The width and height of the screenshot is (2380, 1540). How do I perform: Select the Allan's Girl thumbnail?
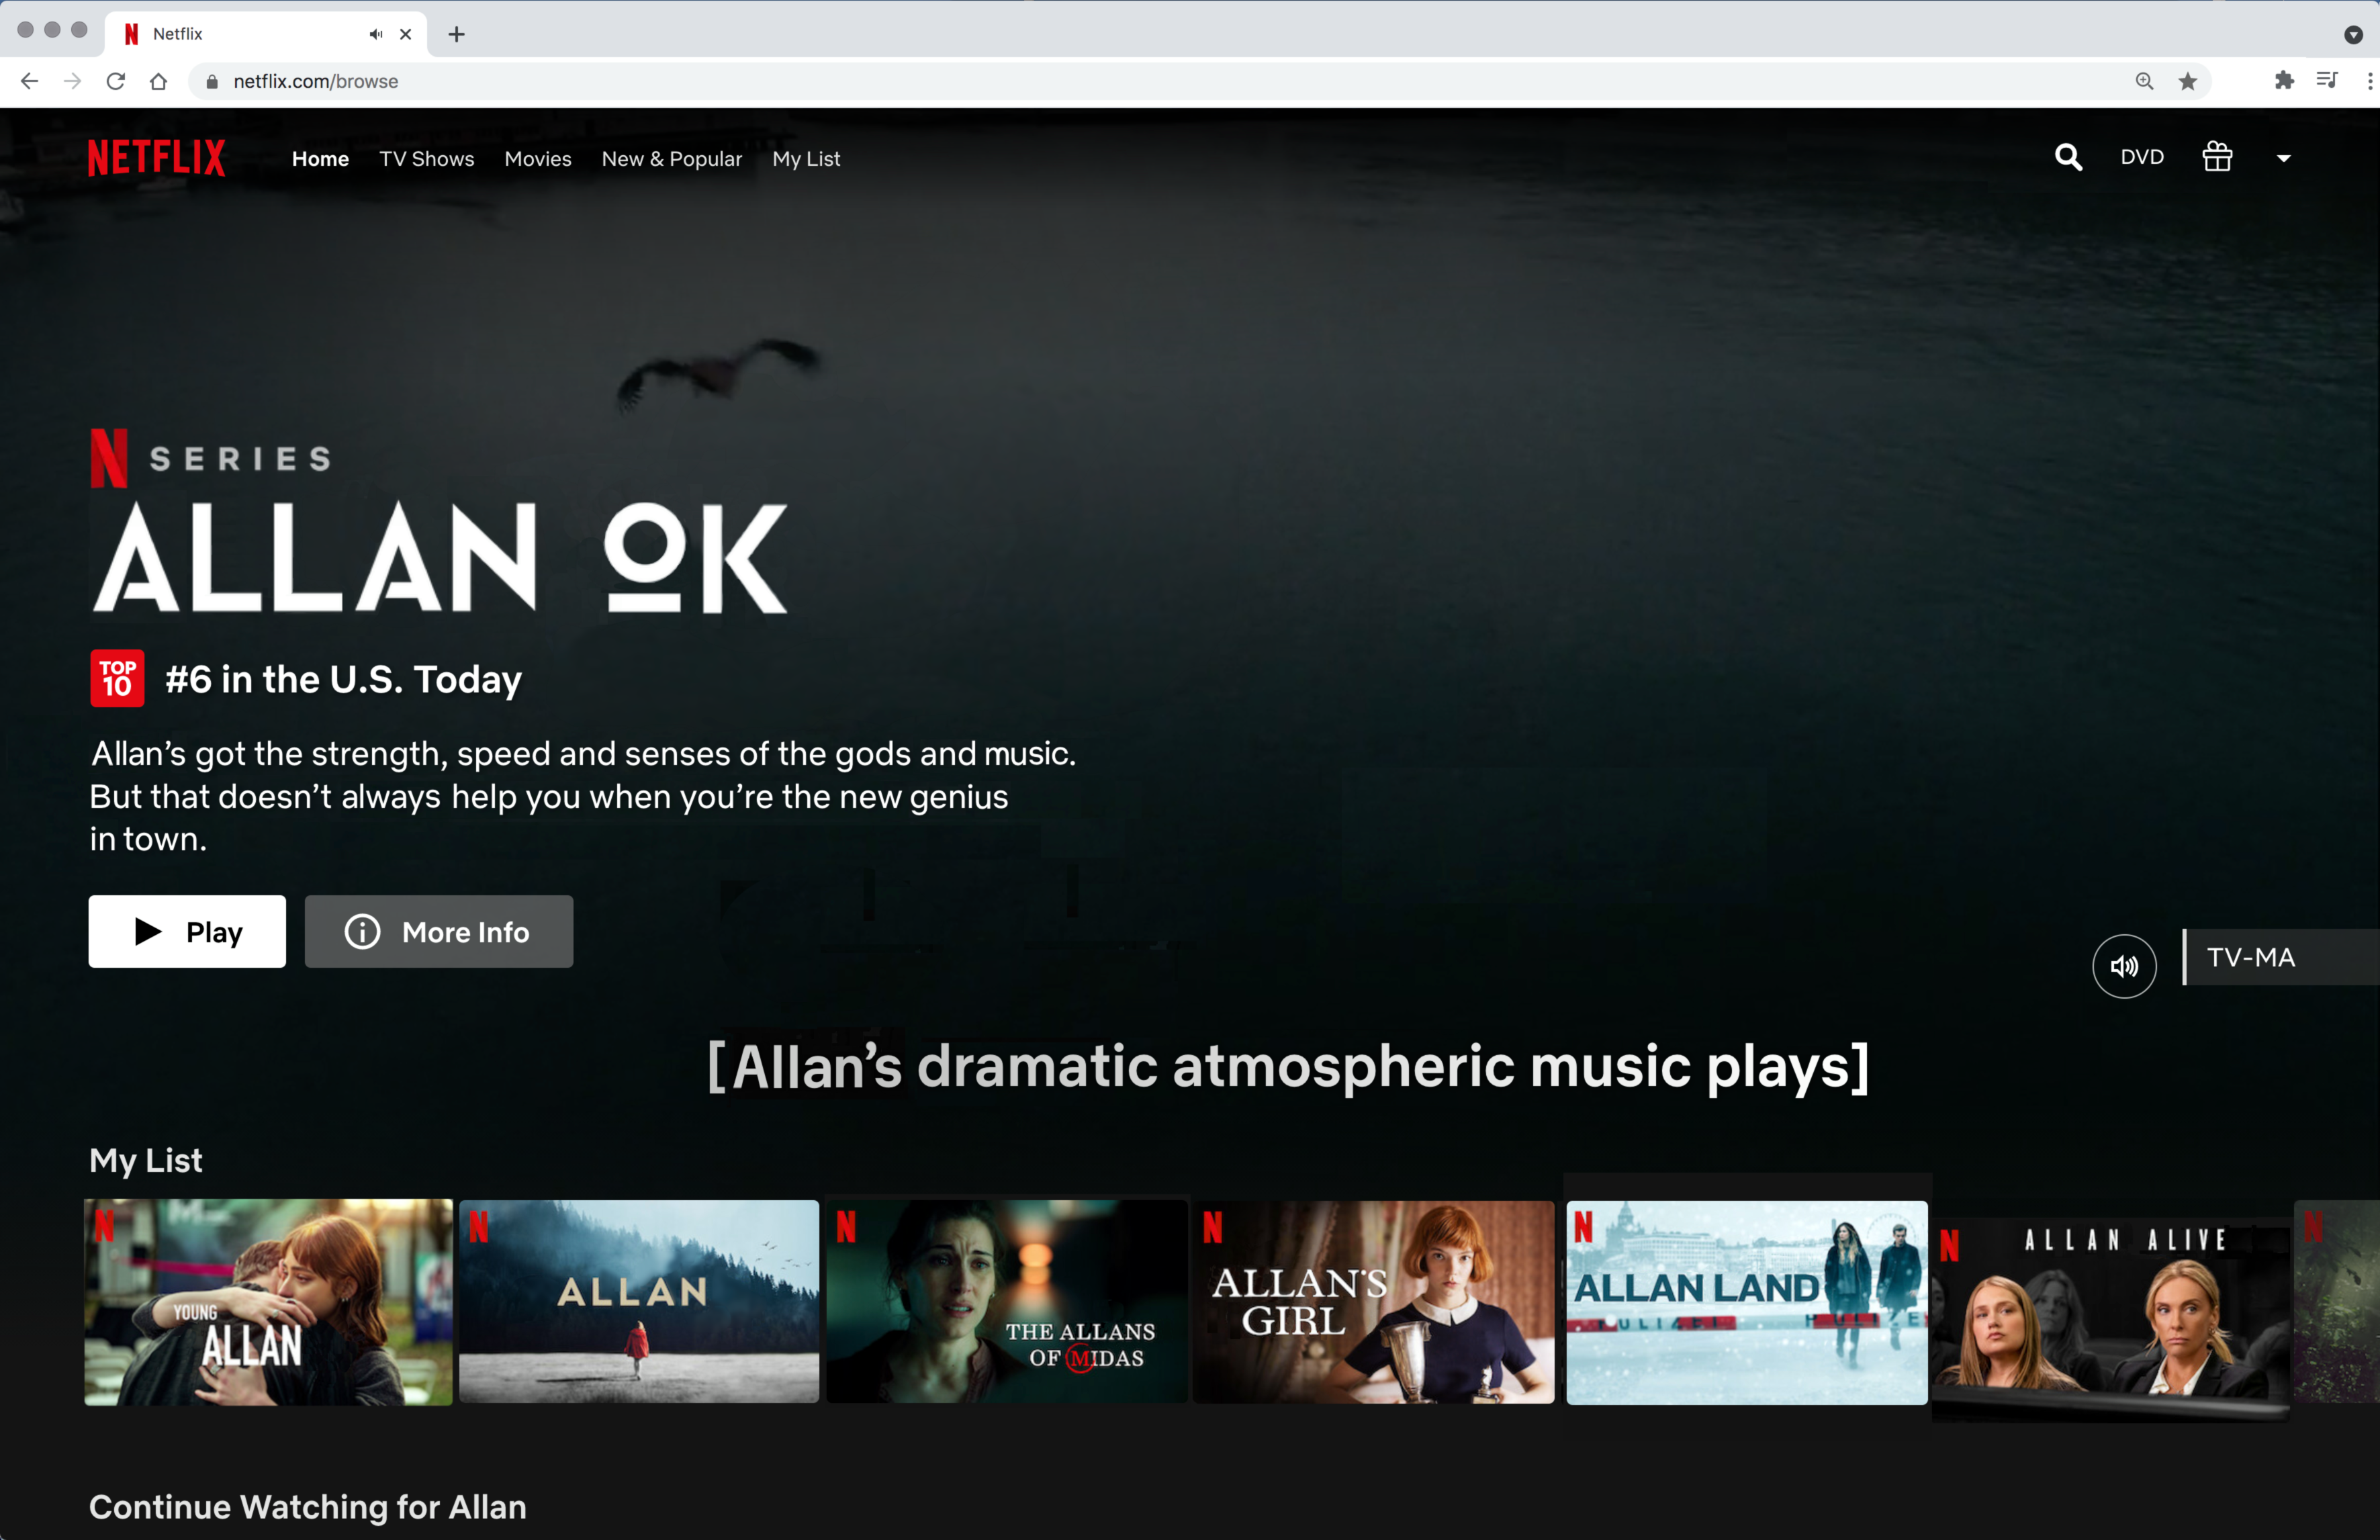click(x=1374, y=1302)
